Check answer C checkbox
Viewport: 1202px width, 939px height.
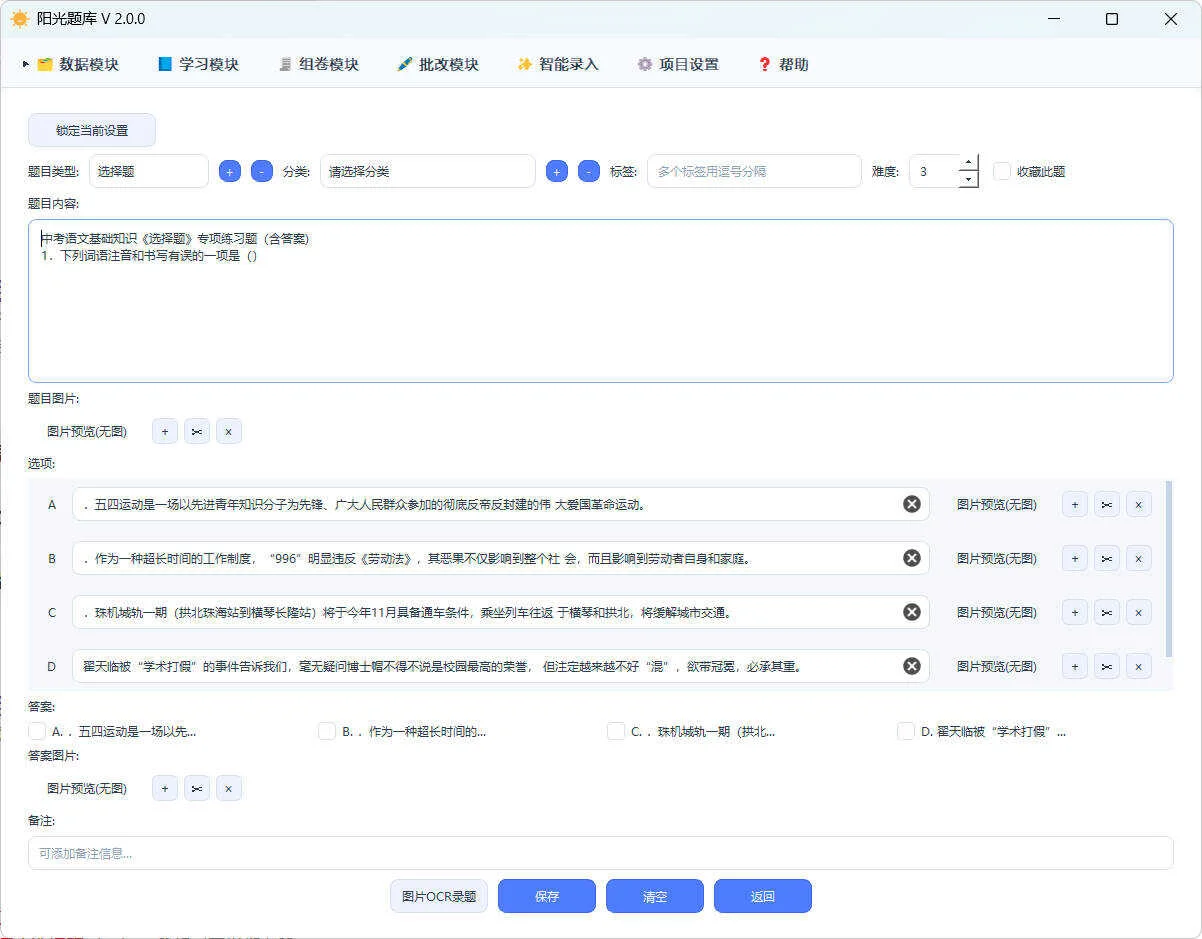(616, 731)
